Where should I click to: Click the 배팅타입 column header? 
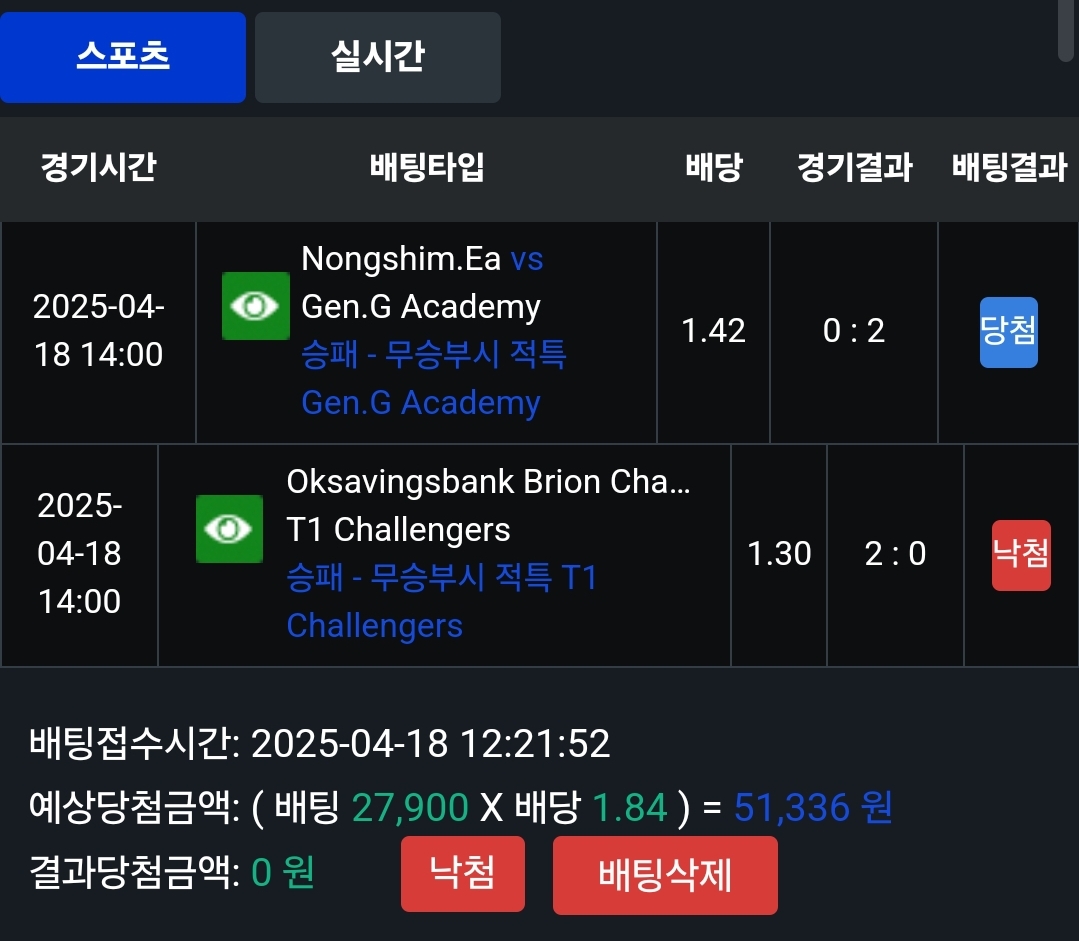click(x=427, y=167)
